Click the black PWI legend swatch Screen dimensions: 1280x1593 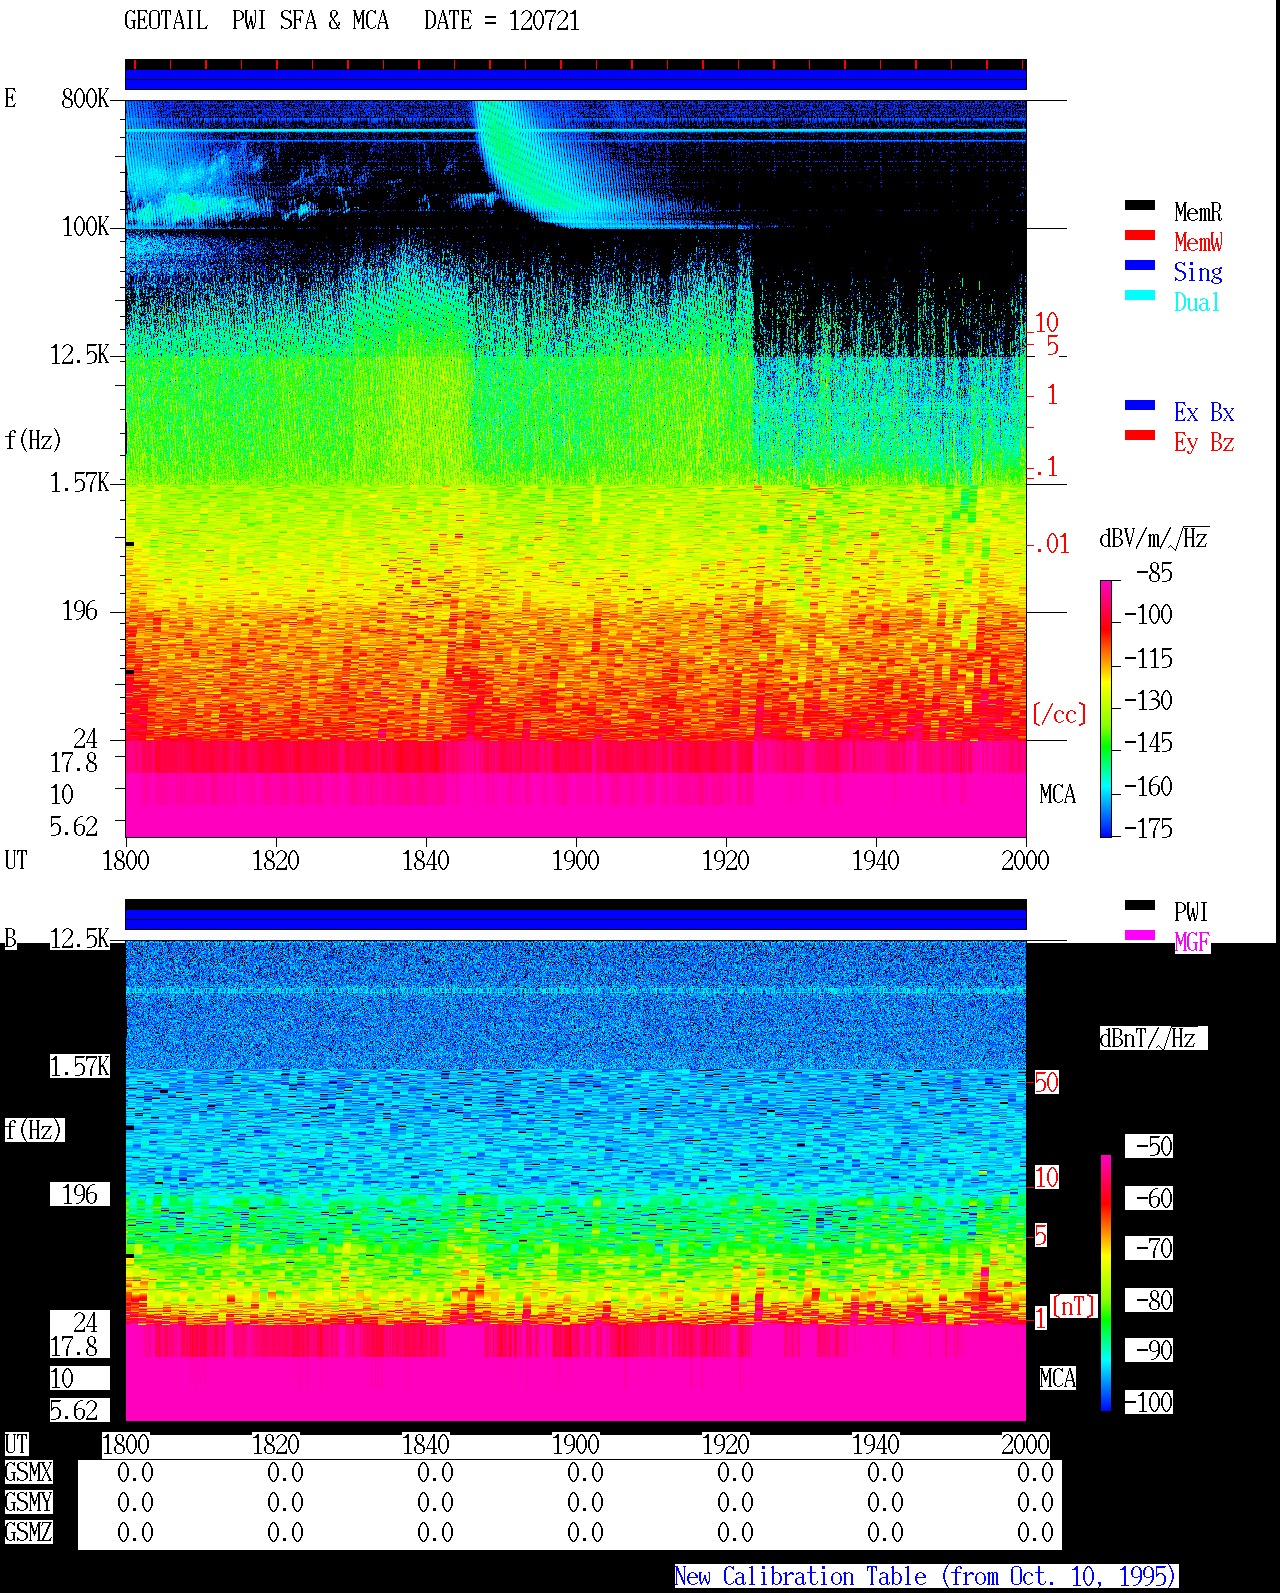[1140, 906]
